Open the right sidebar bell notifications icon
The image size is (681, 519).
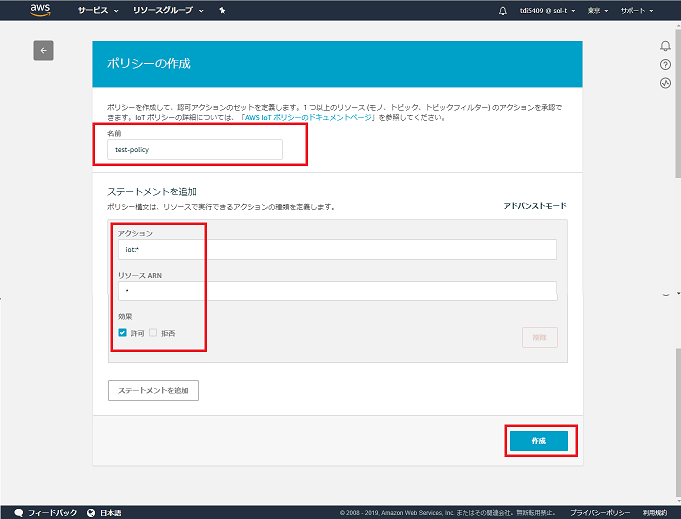tap(665, 46)
